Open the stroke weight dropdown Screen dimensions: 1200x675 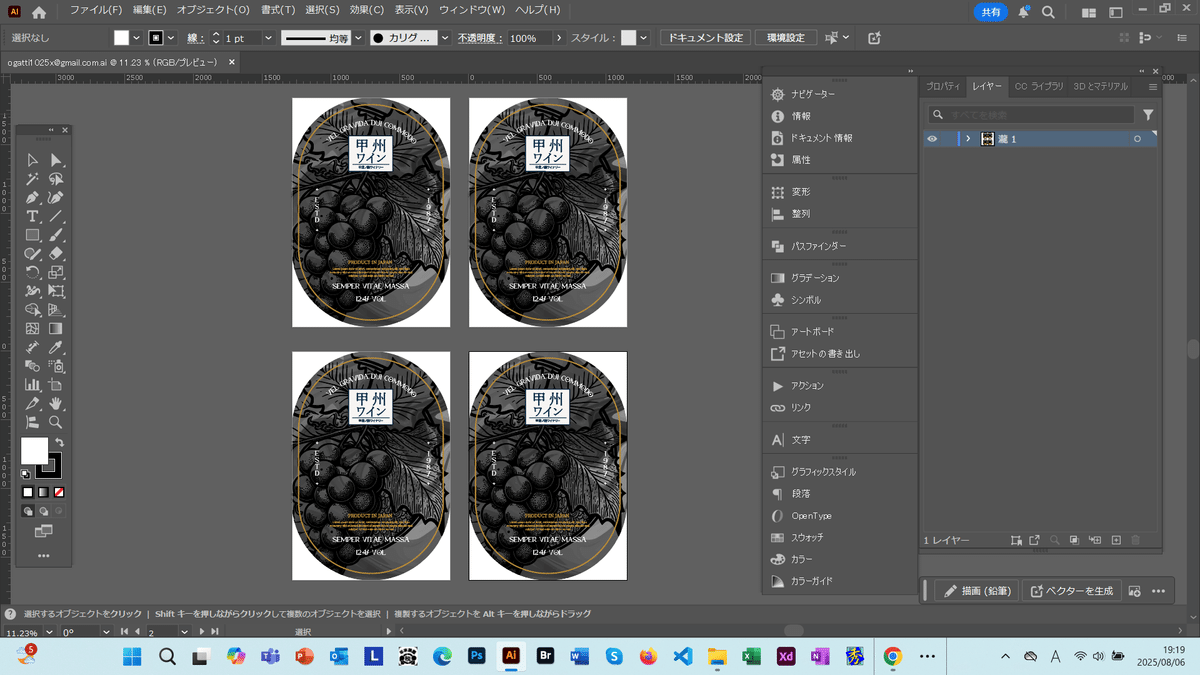[268, 37]
